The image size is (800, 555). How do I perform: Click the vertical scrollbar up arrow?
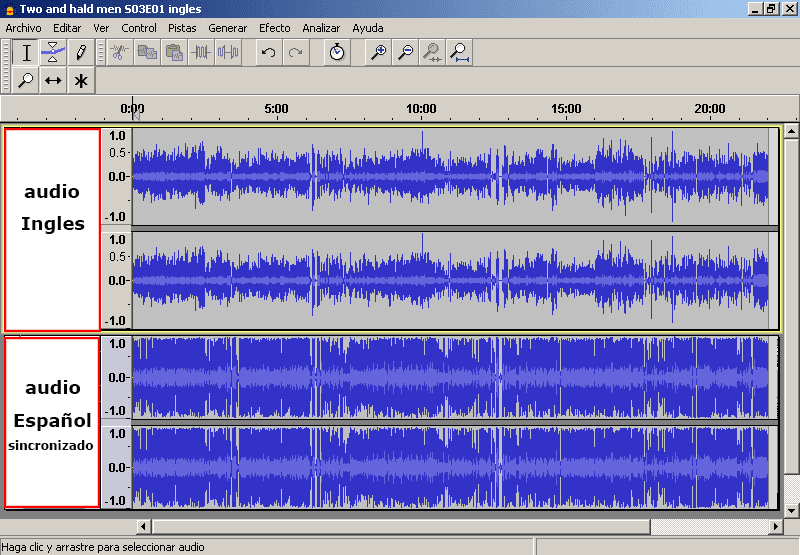pyautogui.click(x=791, y=131)
